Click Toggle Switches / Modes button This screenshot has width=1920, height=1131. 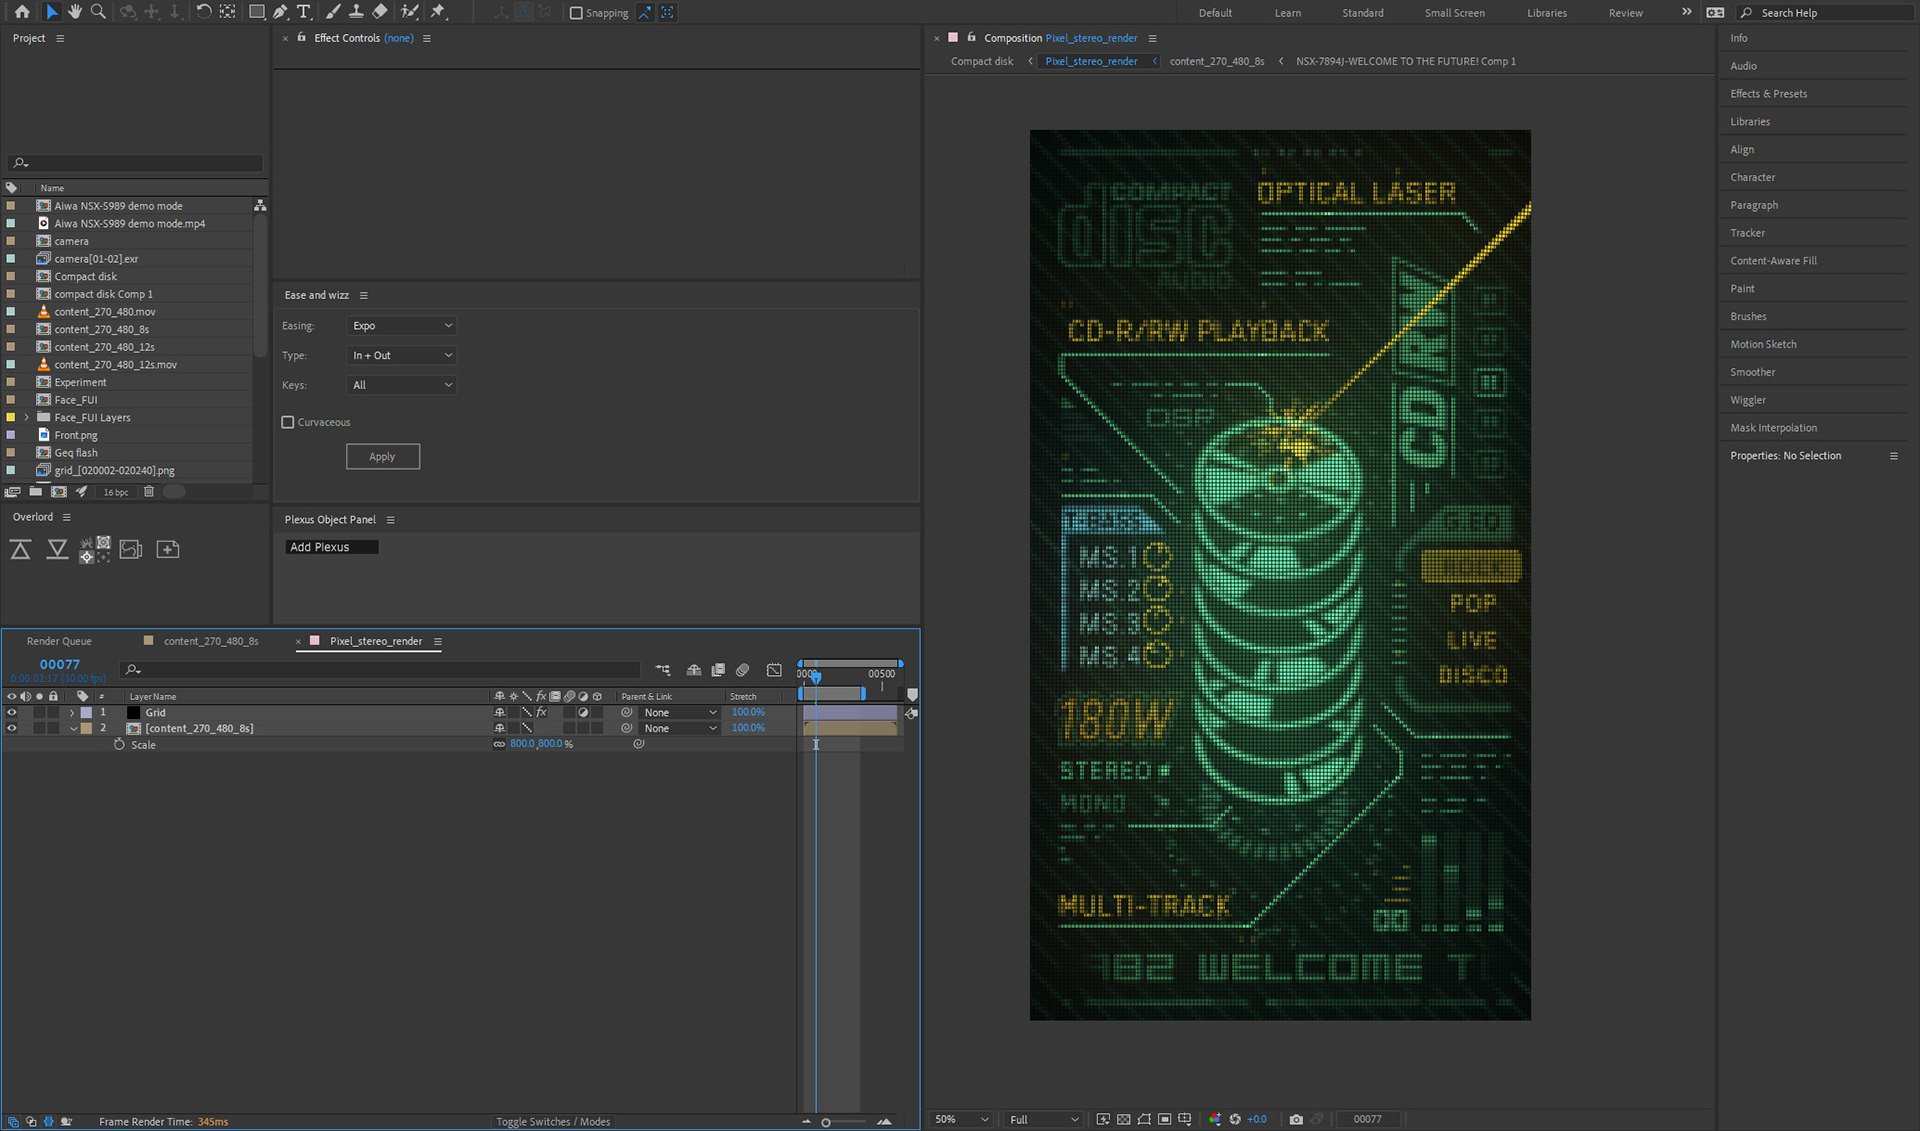[x=553, y=1122]
